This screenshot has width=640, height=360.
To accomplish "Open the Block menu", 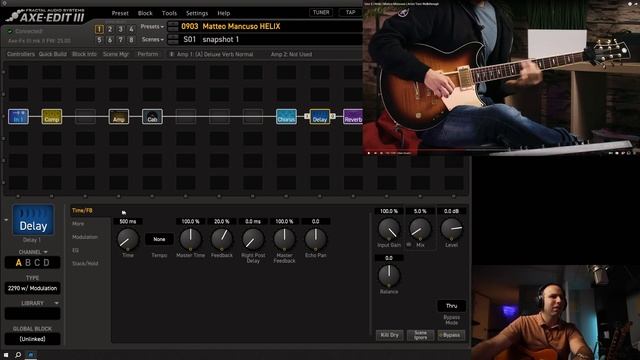I will point(145,13).
